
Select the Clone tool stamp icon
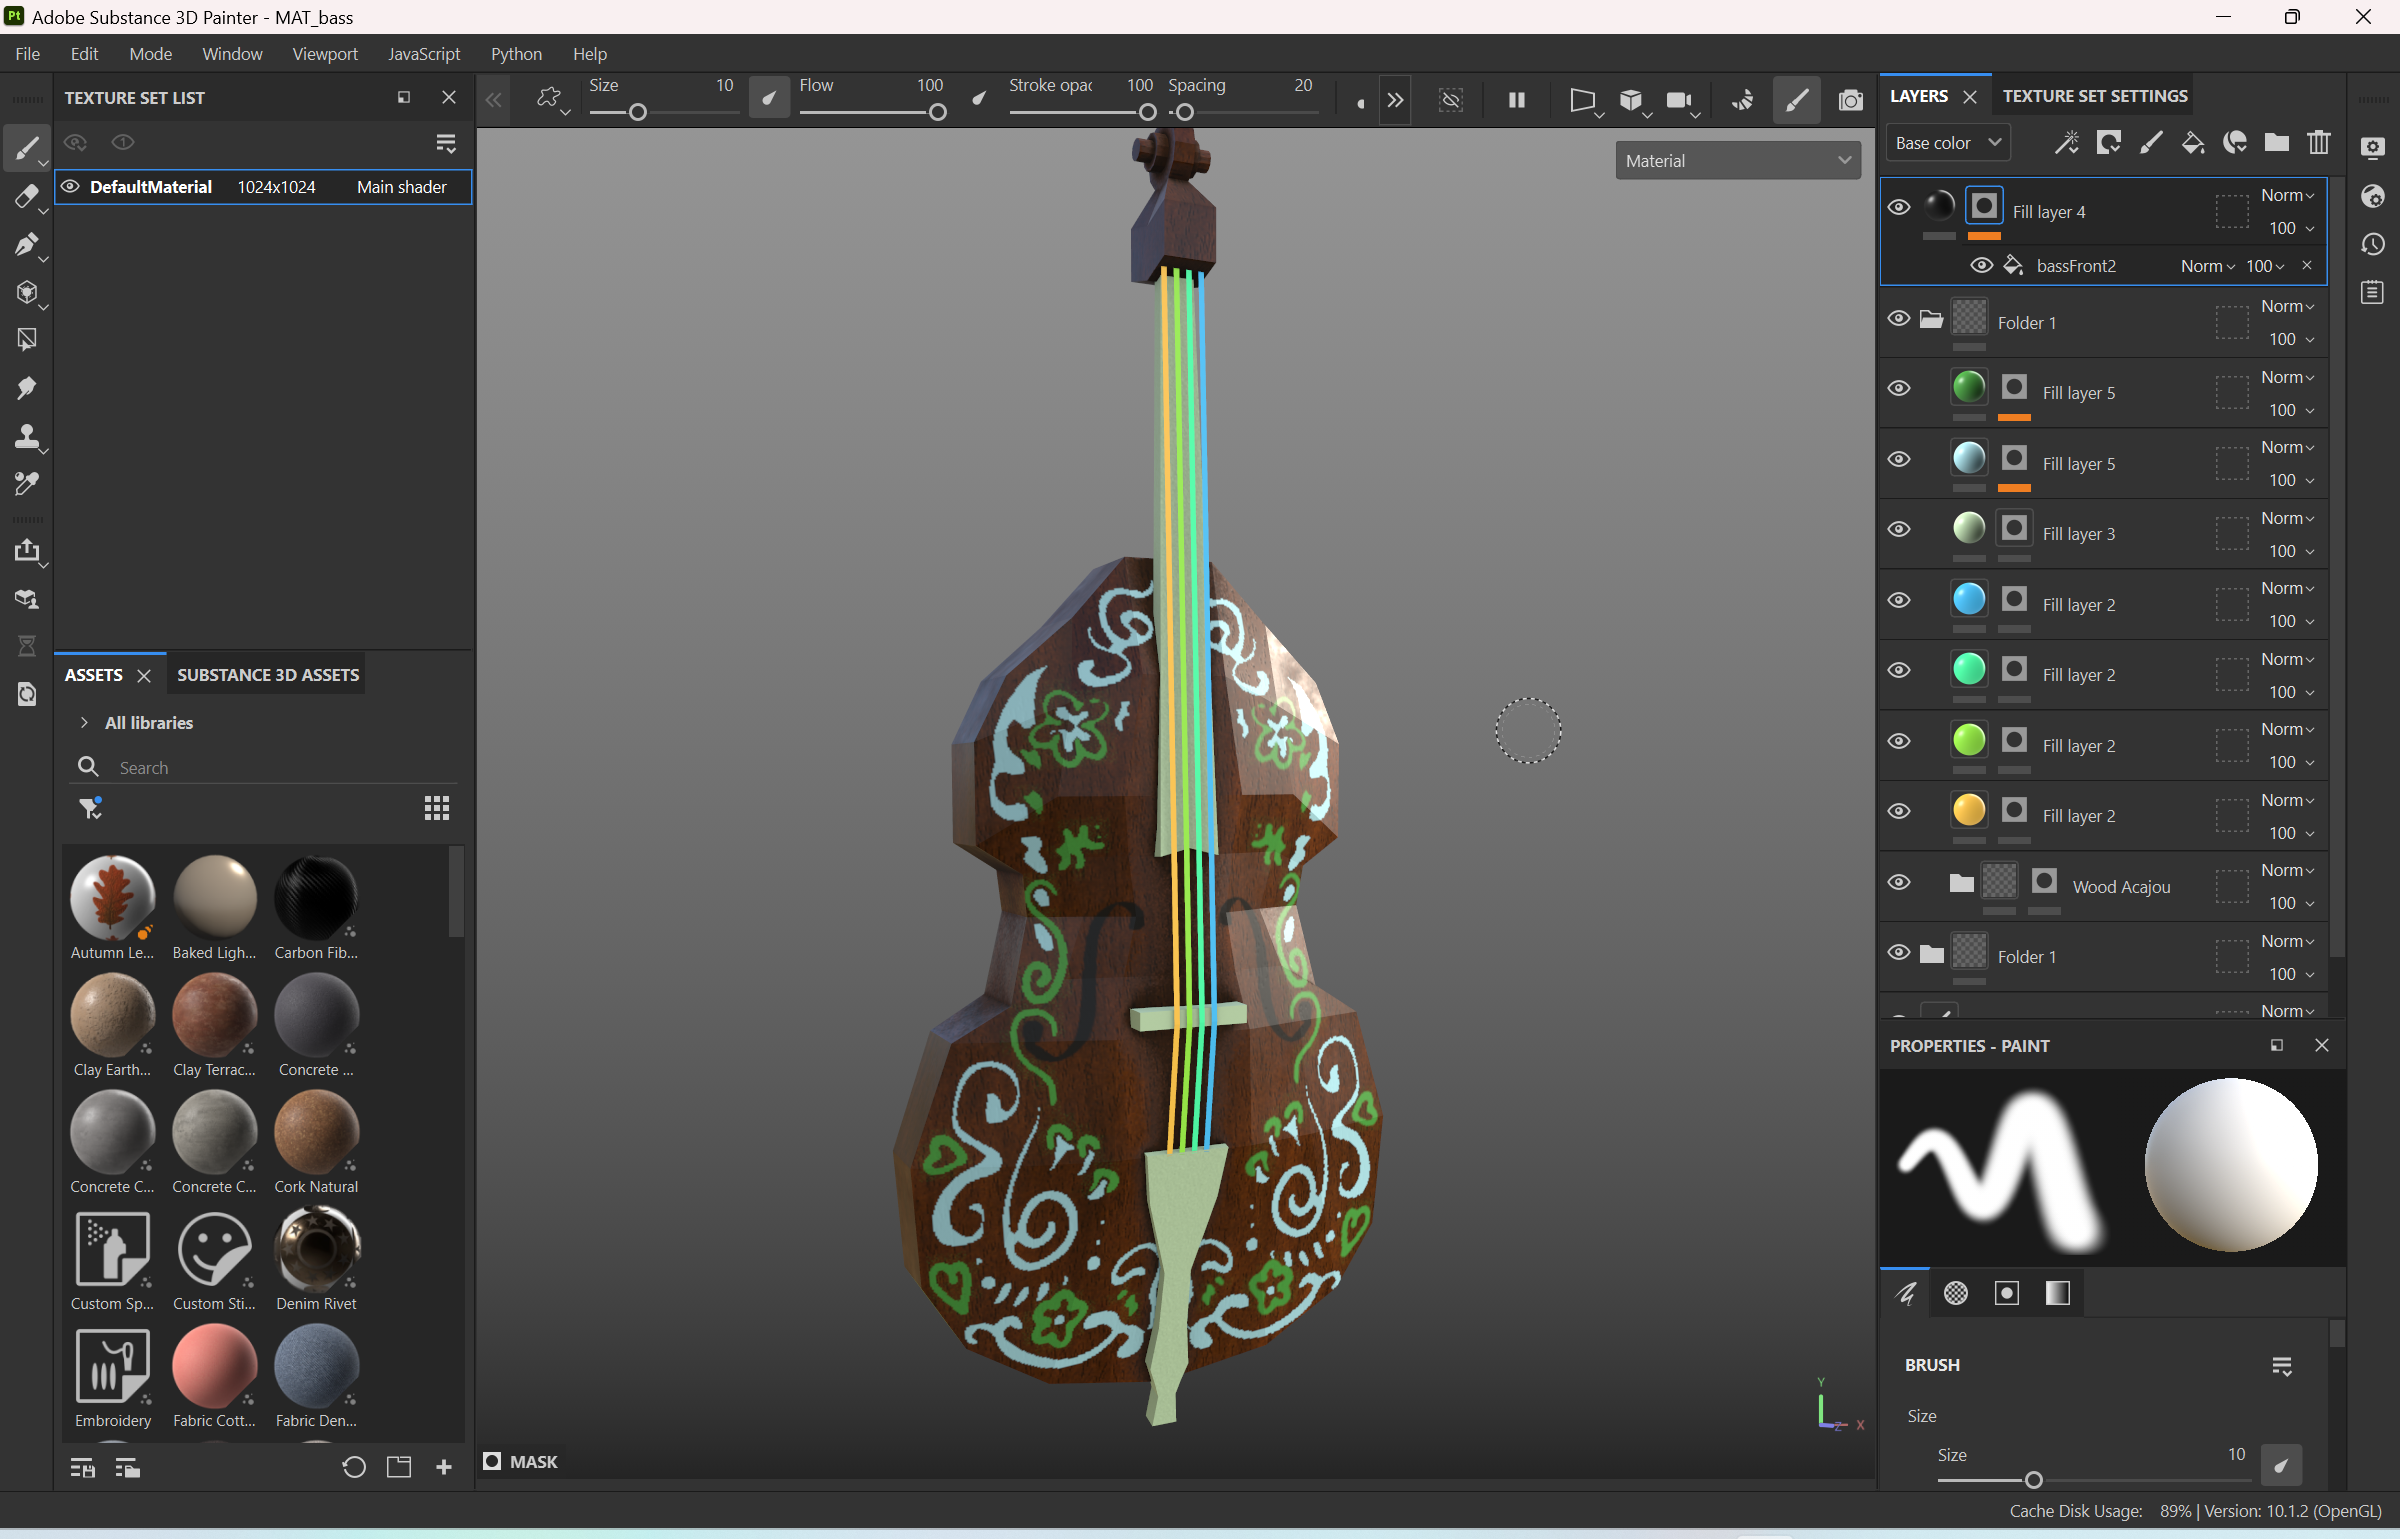(26, 436)
